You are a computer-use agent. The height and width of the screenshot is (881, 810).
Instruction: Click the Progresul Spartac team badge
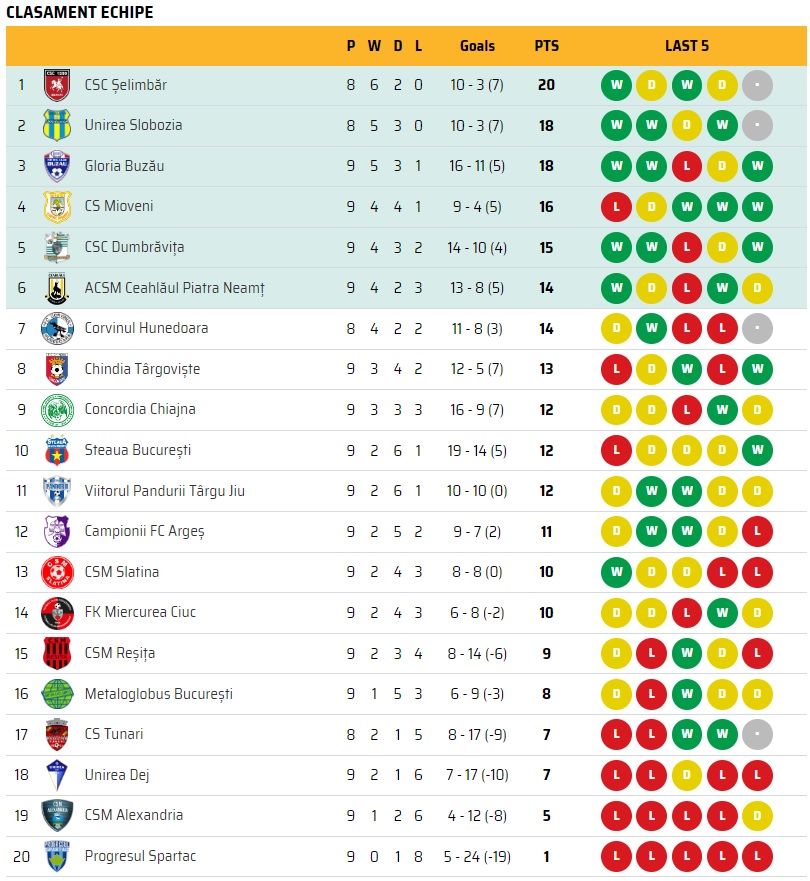click(57, 856)
